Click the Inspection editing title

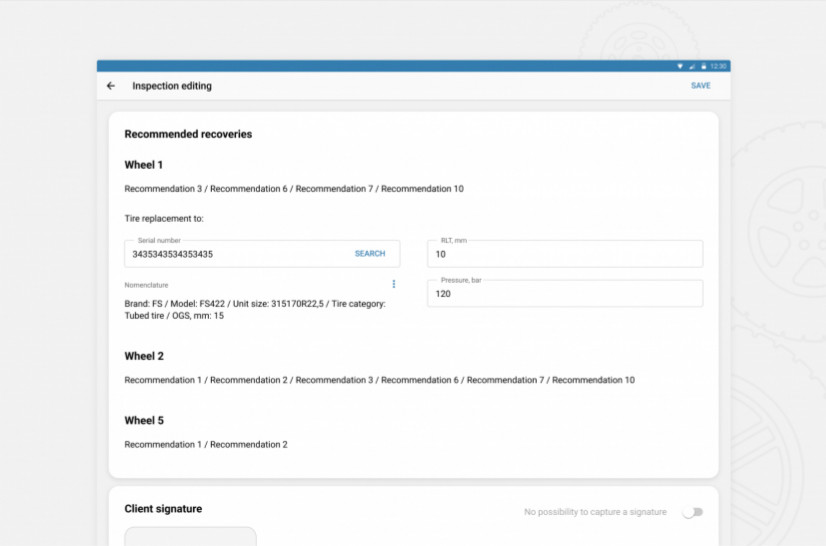[x=172, y=86]
